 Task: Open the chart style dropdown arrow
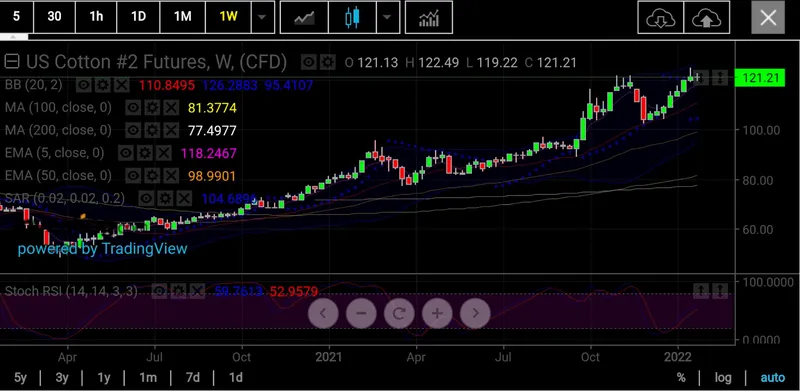[387, 17]
